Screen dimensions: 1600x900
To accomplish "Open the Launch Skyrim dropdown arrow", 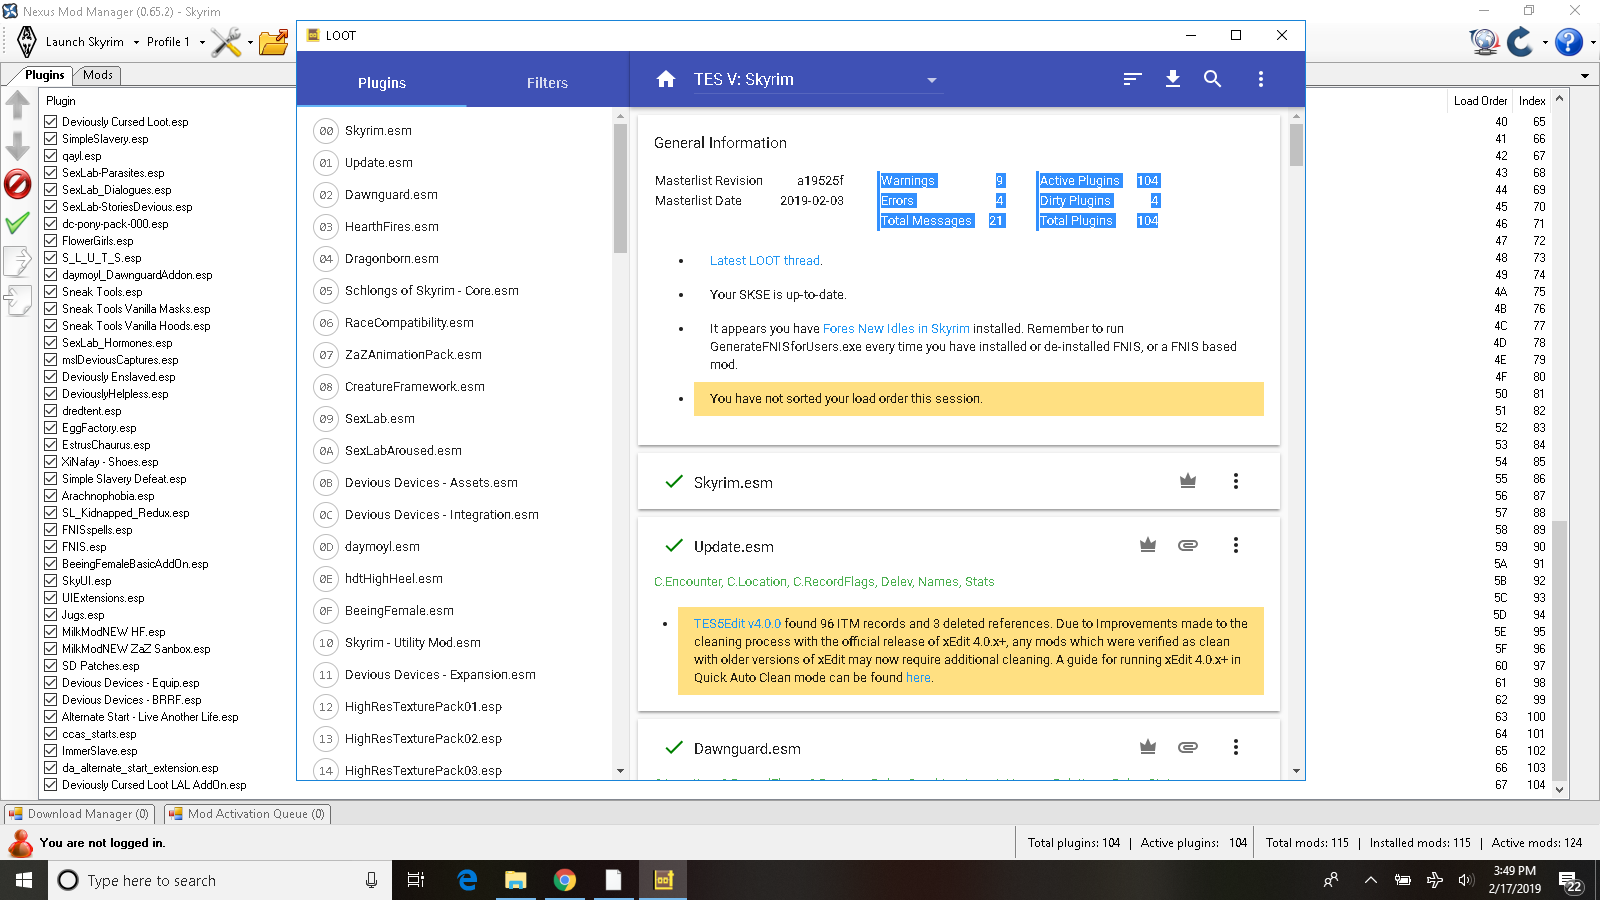I will click(136, 43).
